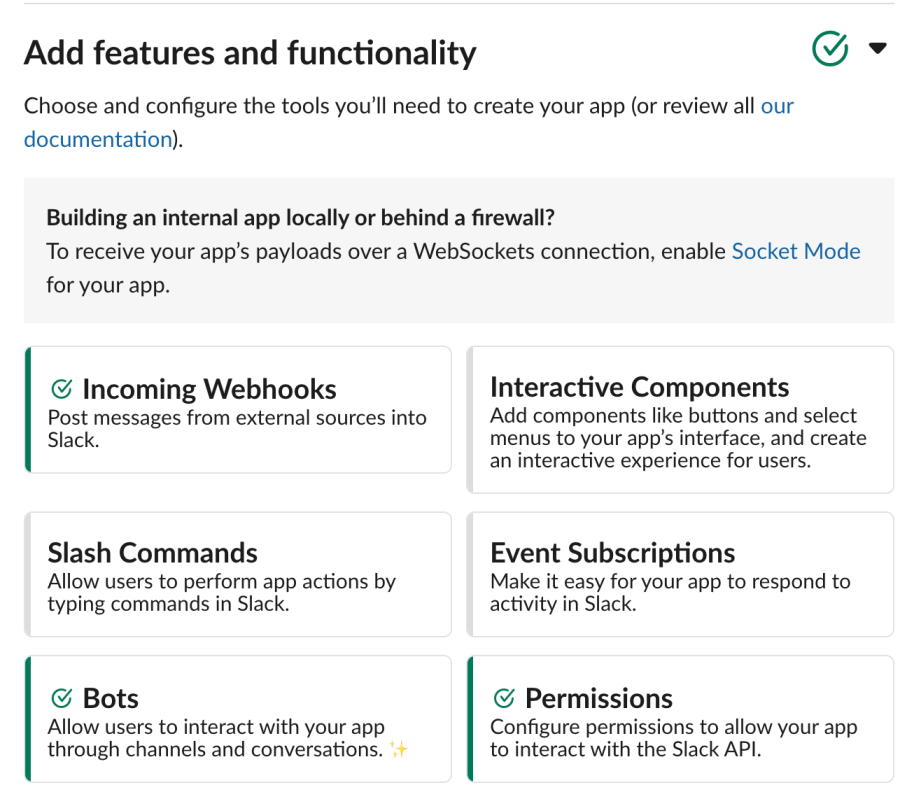Viewport: 921px width, 806px height.
Task: Click 'Post messages from external sources' description
Action: 237,428
